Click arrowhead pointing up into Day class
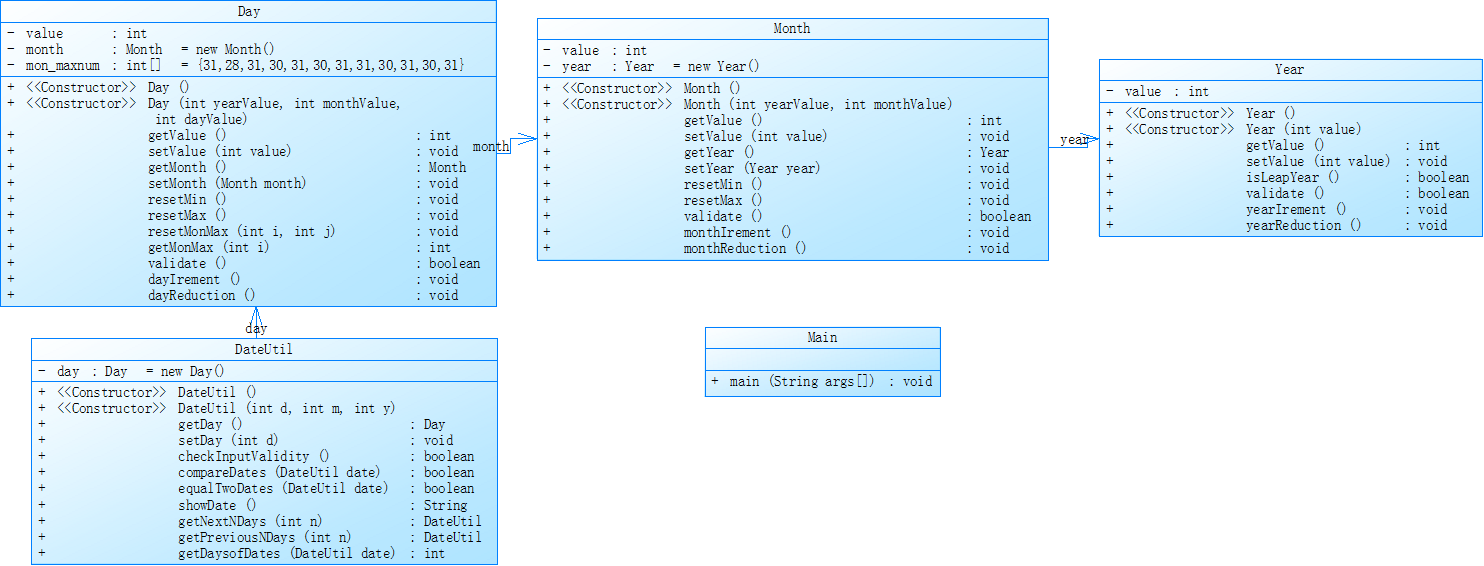 256,314
